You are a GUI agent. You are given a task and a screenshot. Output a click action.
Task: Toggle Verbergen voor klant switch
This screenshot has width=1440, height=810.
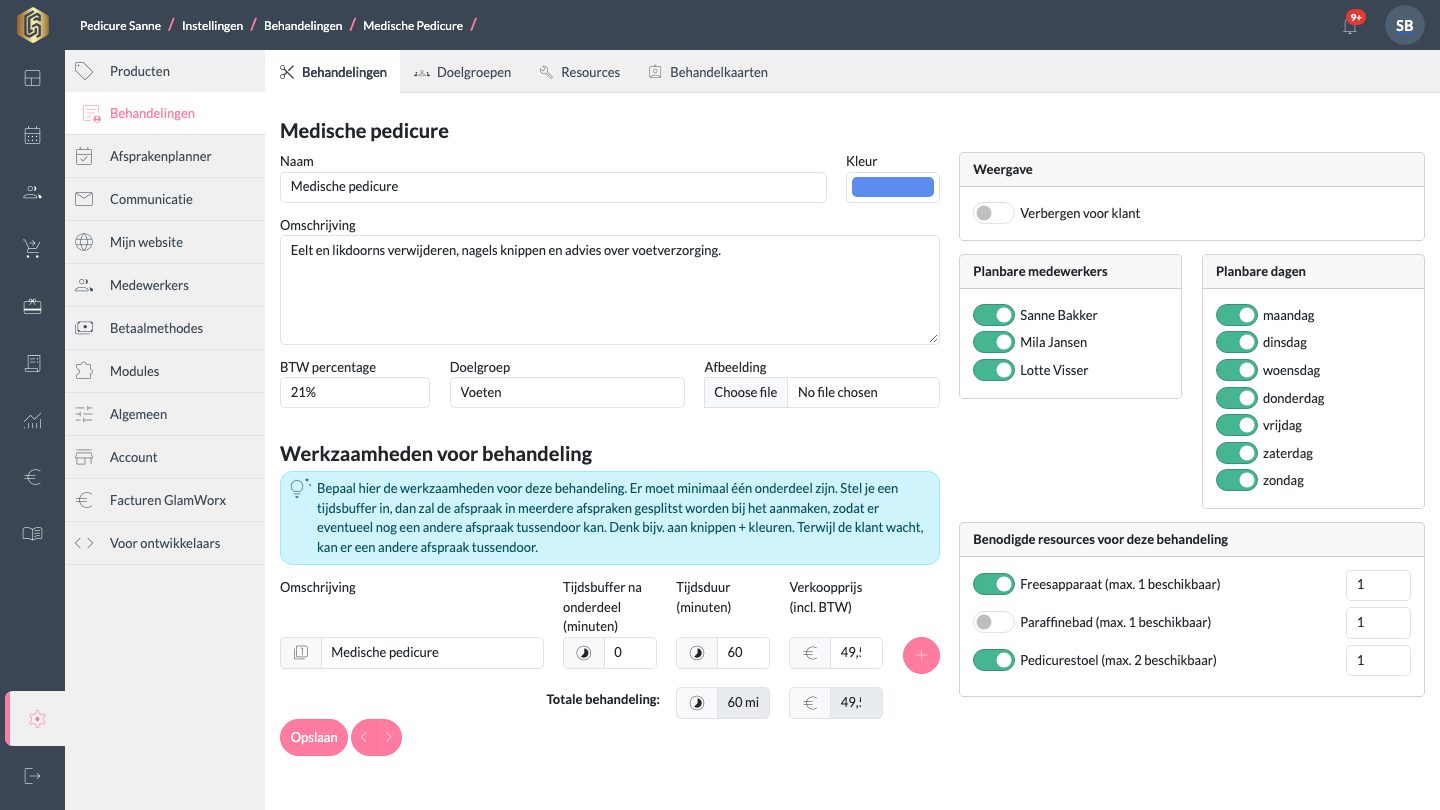[x=993, y=213]
